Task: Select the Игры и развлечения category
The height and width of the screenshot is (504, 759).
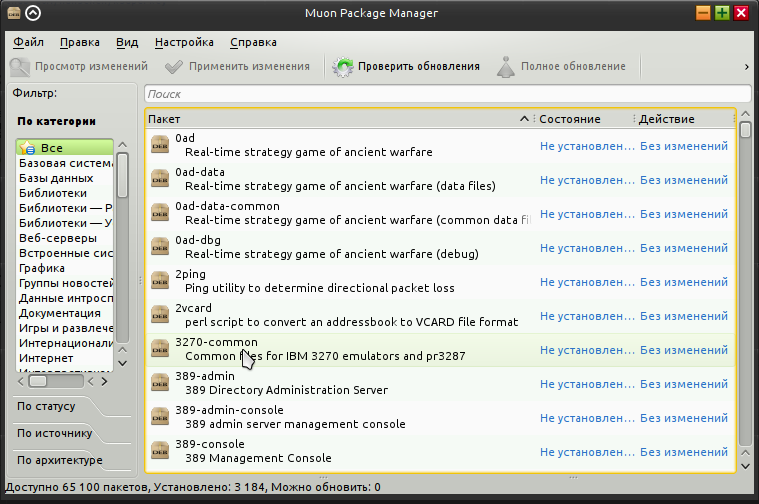Action: pos(65,328)
